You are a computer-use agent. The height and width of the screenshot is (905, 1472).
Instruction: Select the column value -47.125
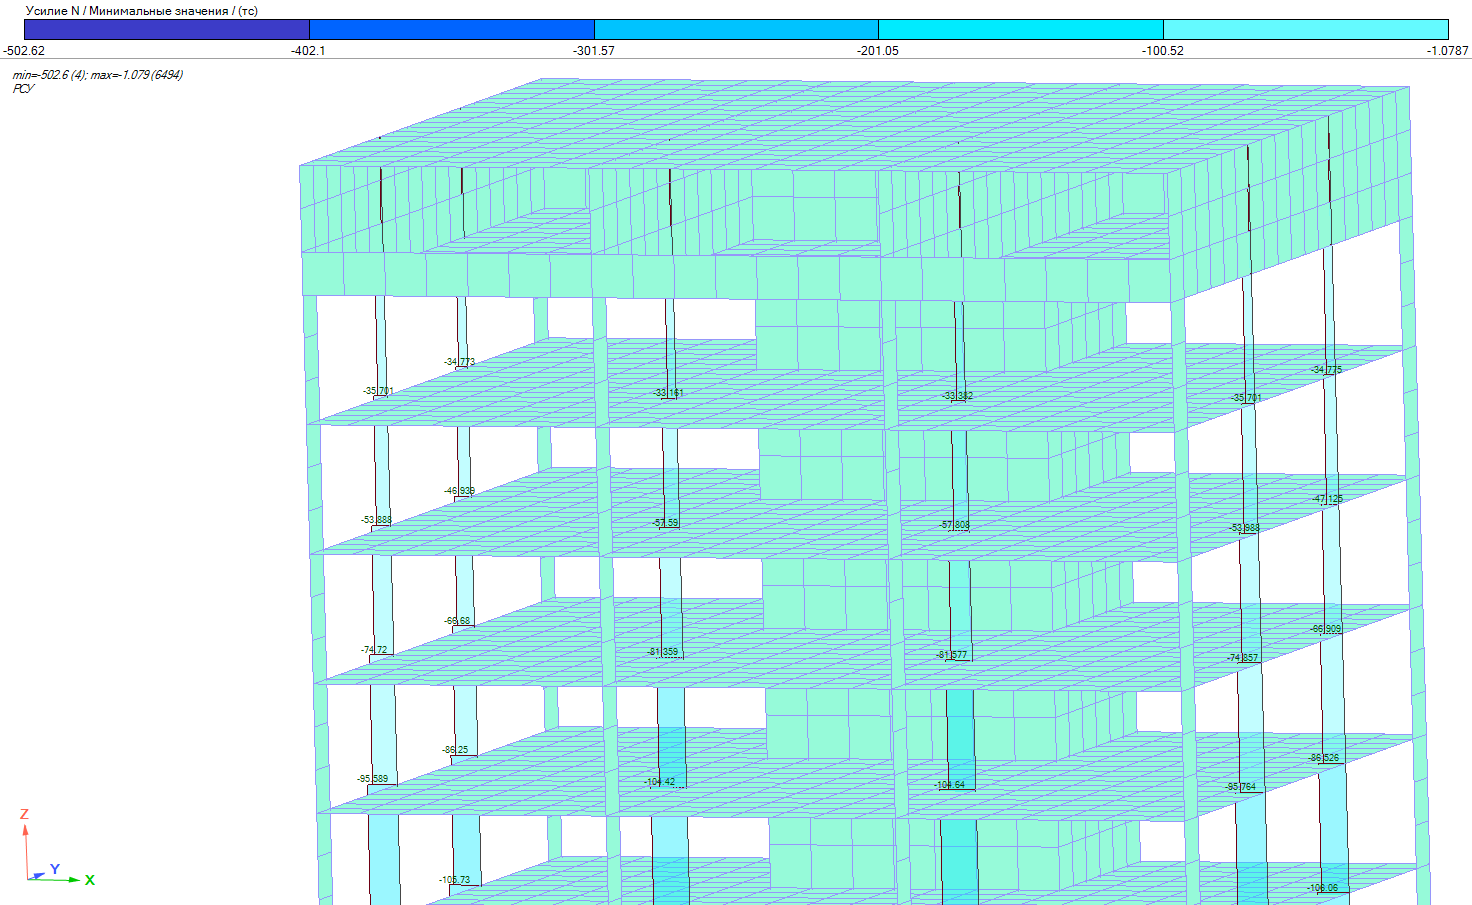[x=1328, y=499]
